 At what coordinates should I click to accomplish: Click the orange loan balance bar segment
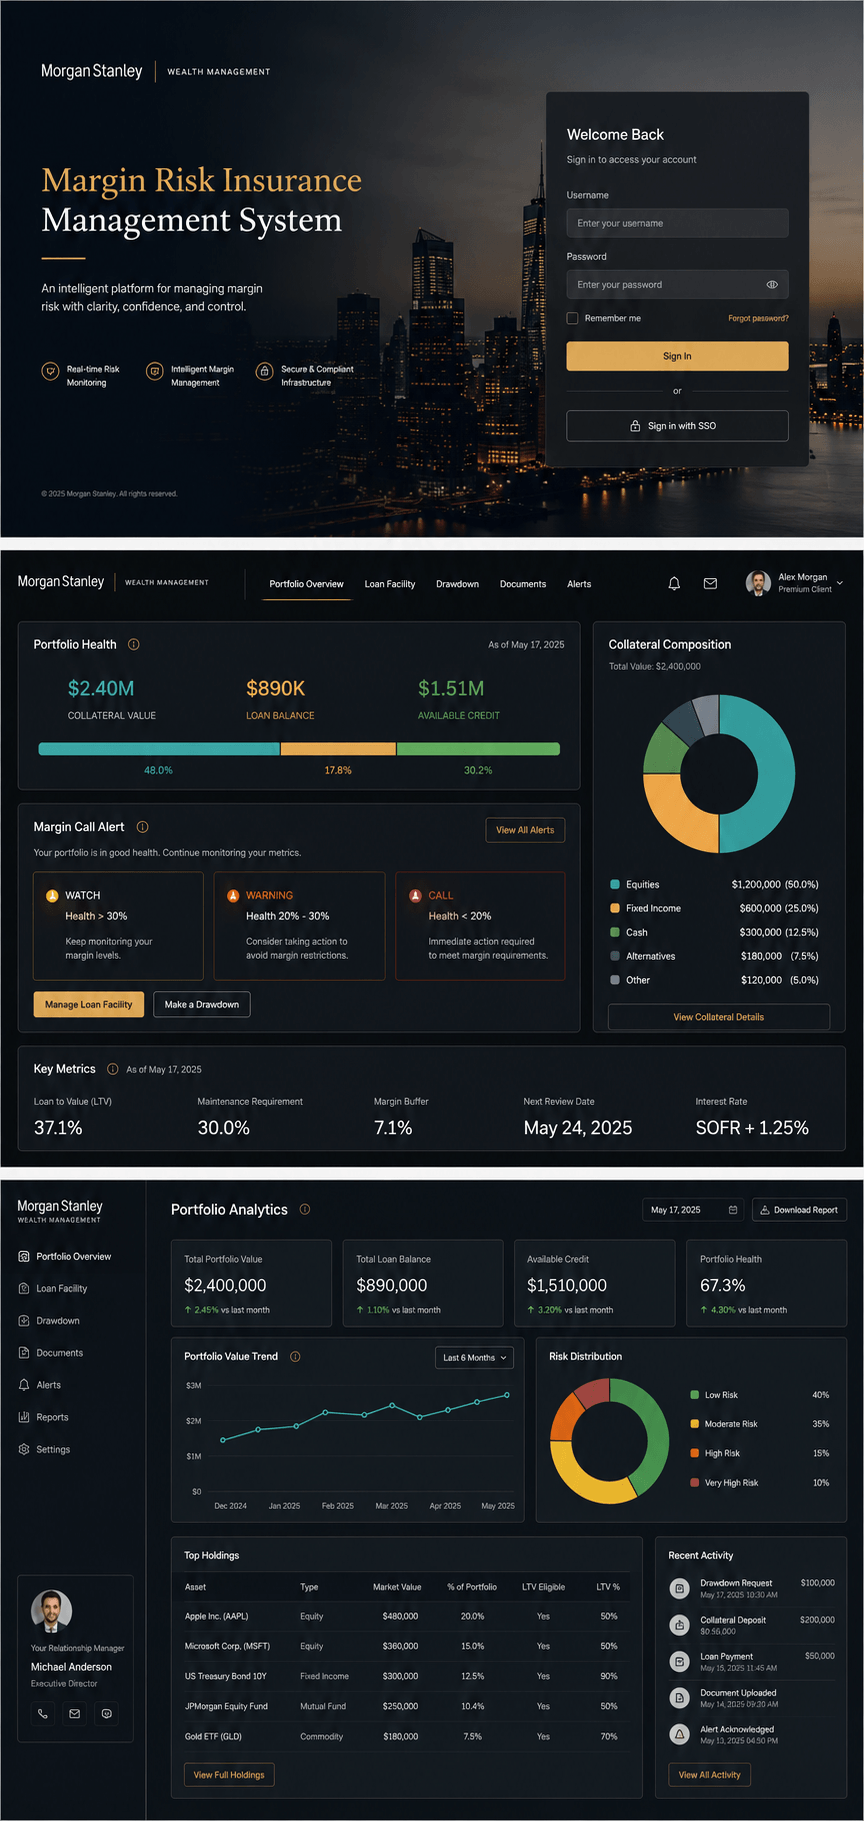coord(338,749)
